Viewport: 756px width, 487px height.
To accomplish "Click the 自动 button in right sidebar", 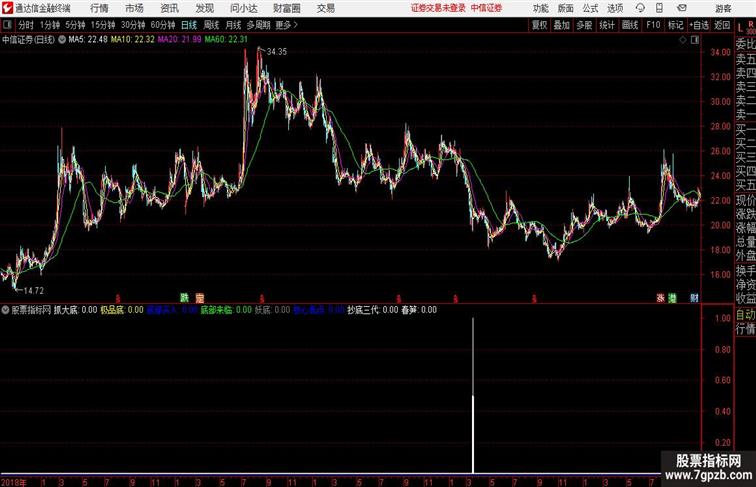I will click(x=745, y=315).
